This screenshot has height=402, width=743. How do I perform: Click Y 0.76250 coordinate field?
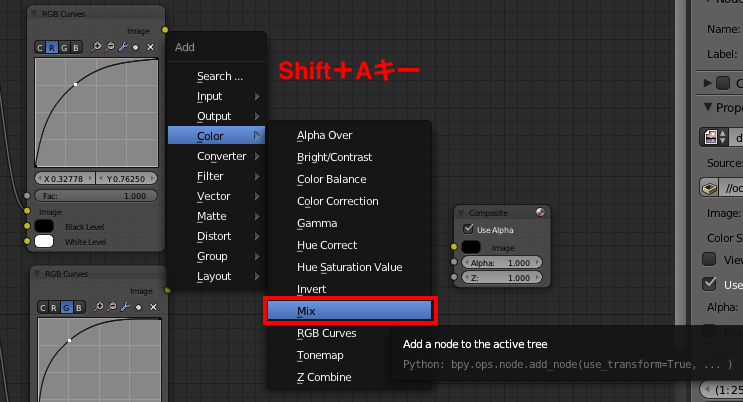127,179
